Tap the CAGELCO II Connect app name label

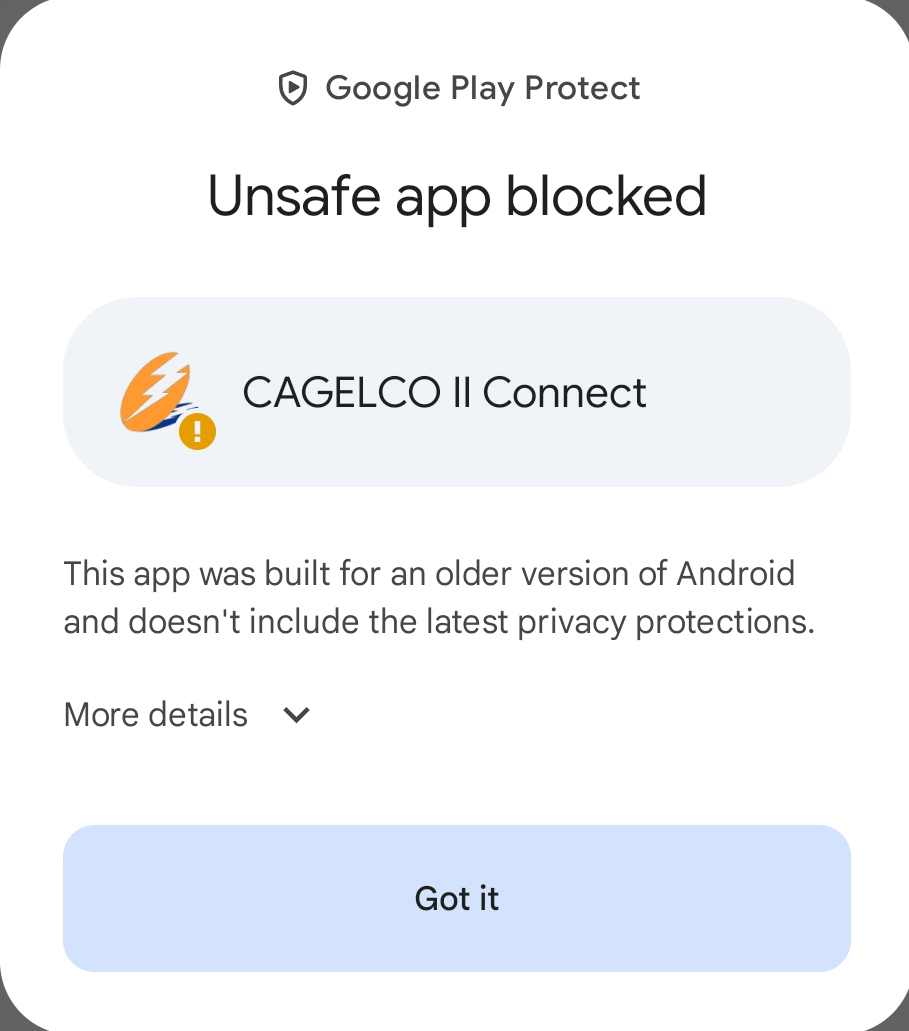[x=444, y=392]
